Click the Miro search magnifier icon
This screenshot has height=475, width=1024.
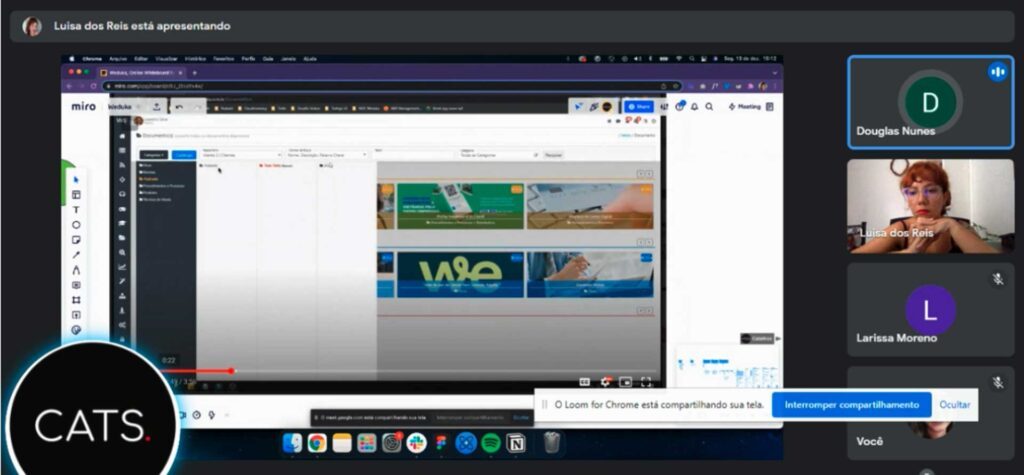coord(709,106)
